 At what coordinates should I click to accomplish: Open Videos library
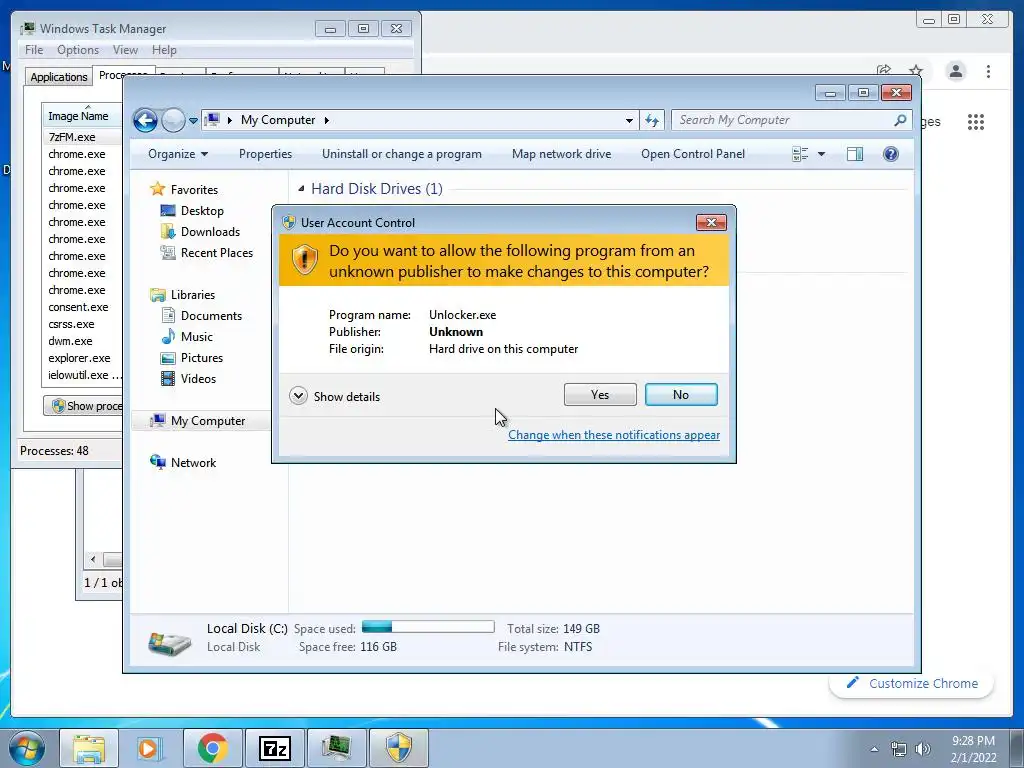198,379
